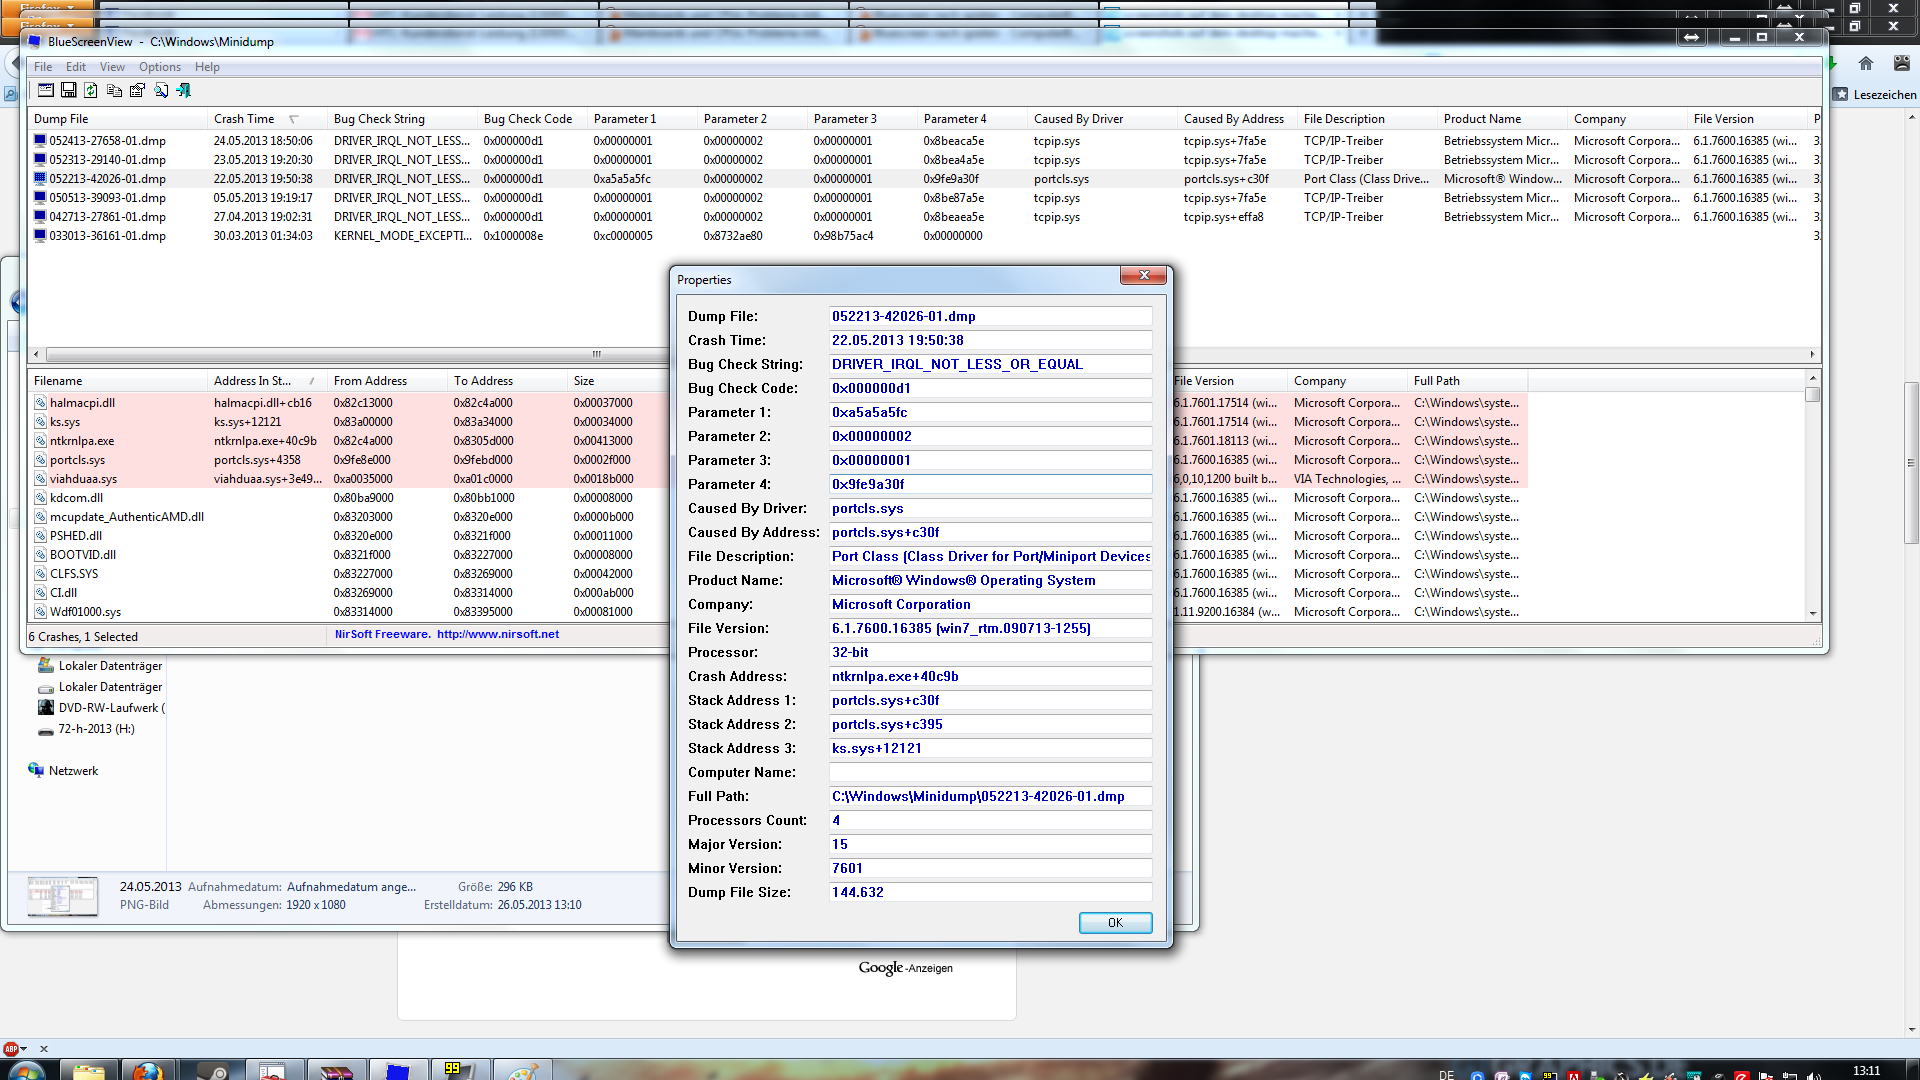
Task: Click the Crash Time column sort header
Action: (x=244, y=119)
